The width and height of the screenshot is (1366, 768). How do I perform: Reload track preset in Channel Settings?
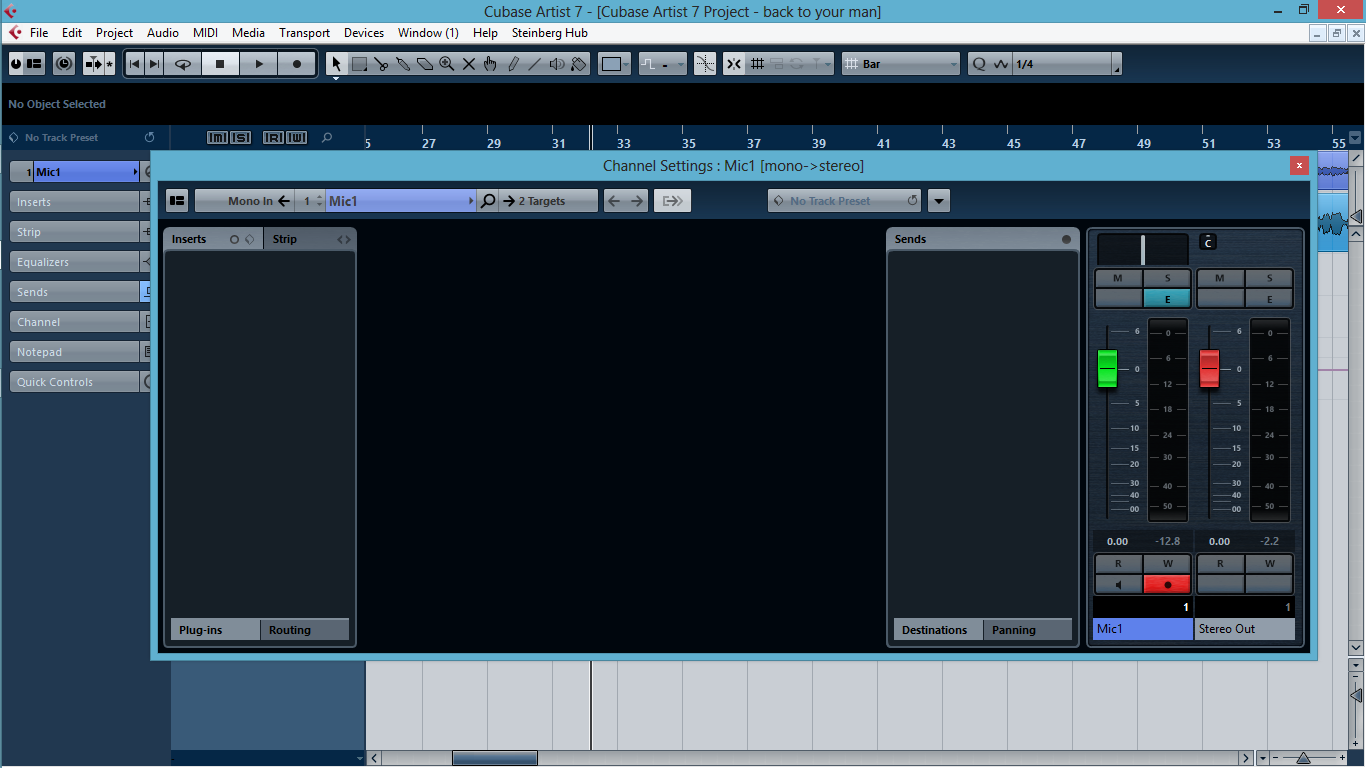[x=912, y=201]
